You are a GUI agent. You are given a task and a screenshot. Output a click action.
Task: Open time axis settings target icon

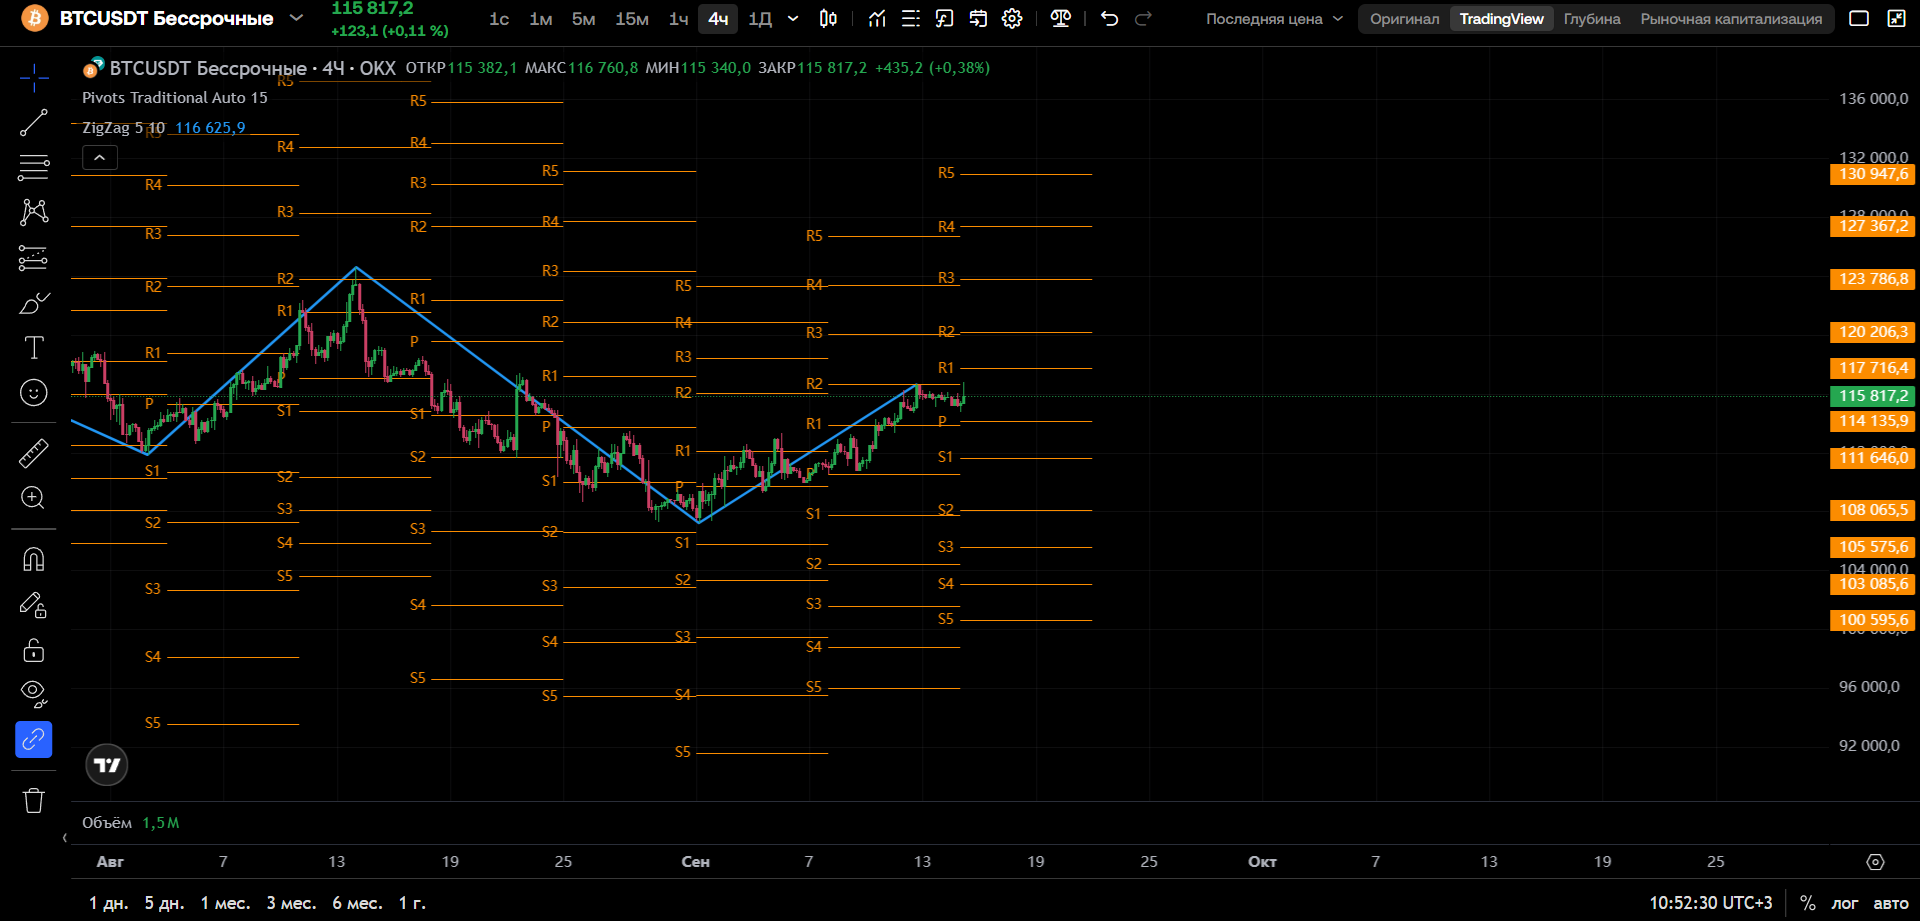pos(1875,862)
